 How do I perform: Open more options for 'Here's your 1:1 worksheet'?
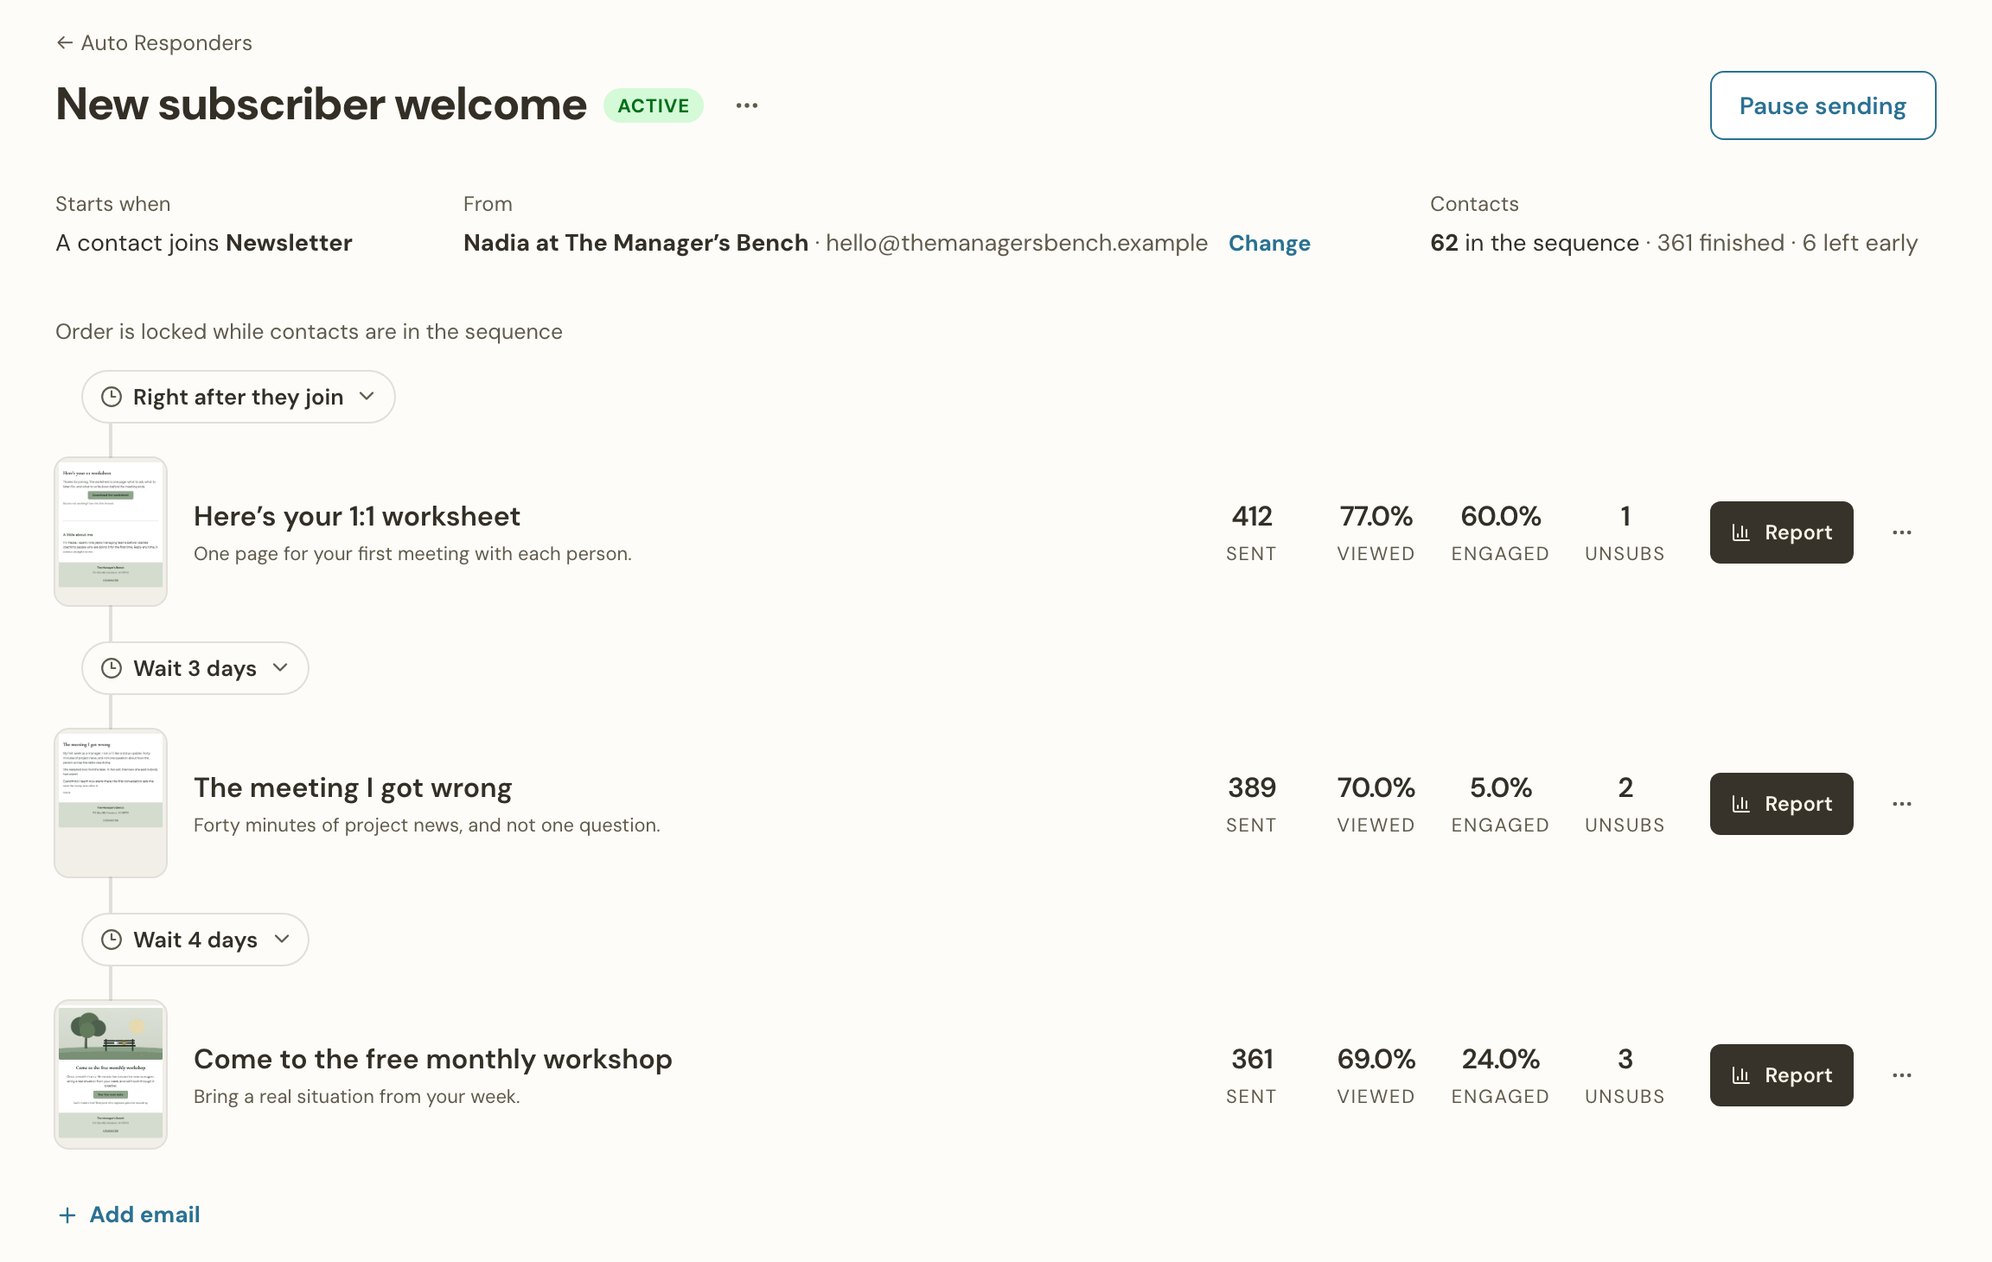pos(1902,532)
